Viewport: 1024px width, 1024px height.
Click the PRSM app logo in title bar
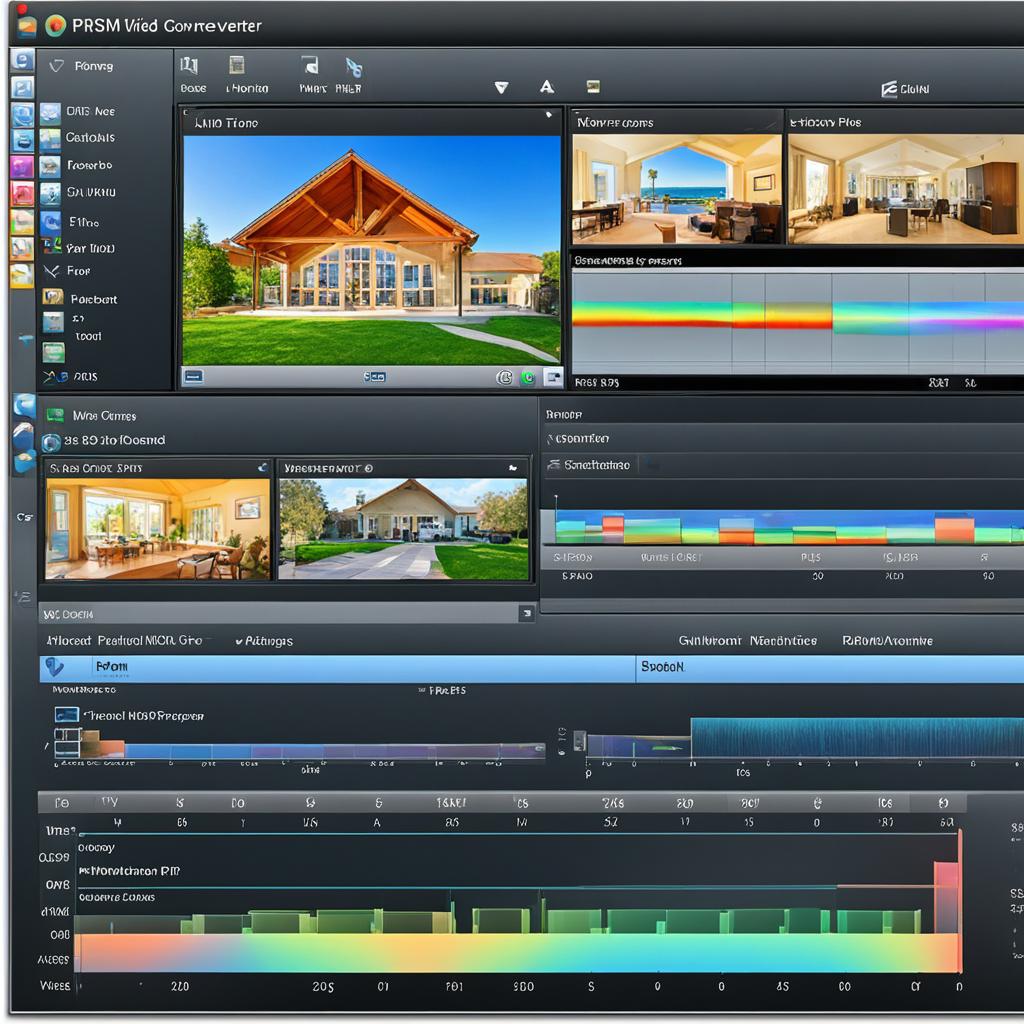pos(56,25)
